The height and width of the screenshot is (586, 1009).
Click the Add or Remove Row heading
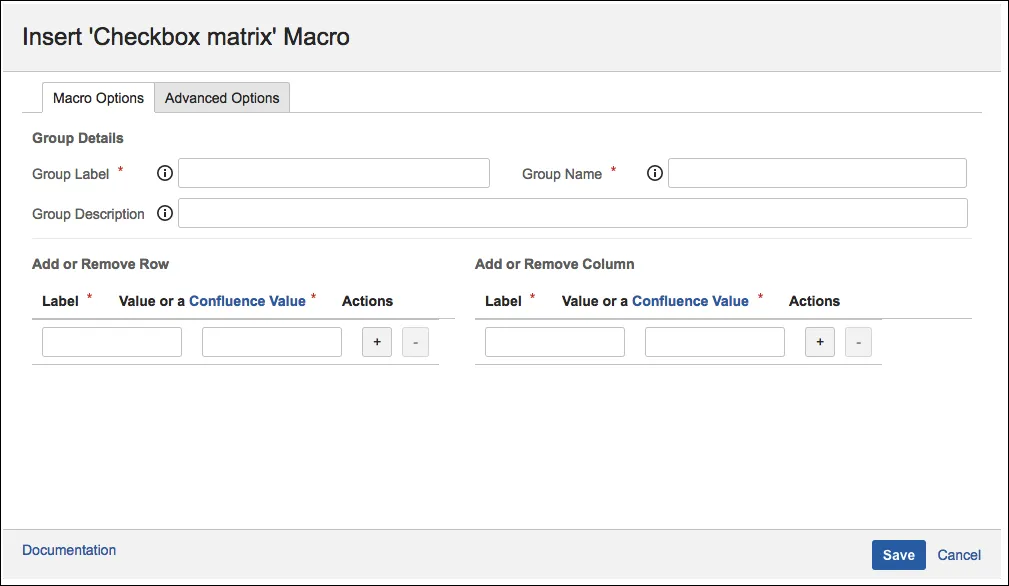(100, 264)
